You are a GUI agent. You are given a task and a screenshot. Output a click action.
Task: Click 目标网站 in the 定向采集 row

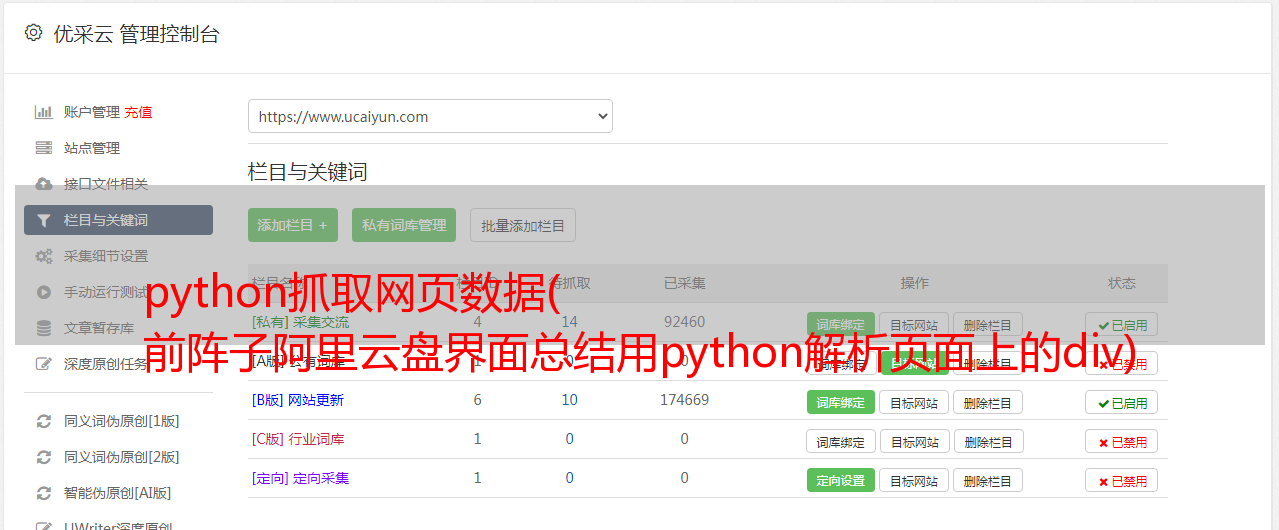click(914, 480)
